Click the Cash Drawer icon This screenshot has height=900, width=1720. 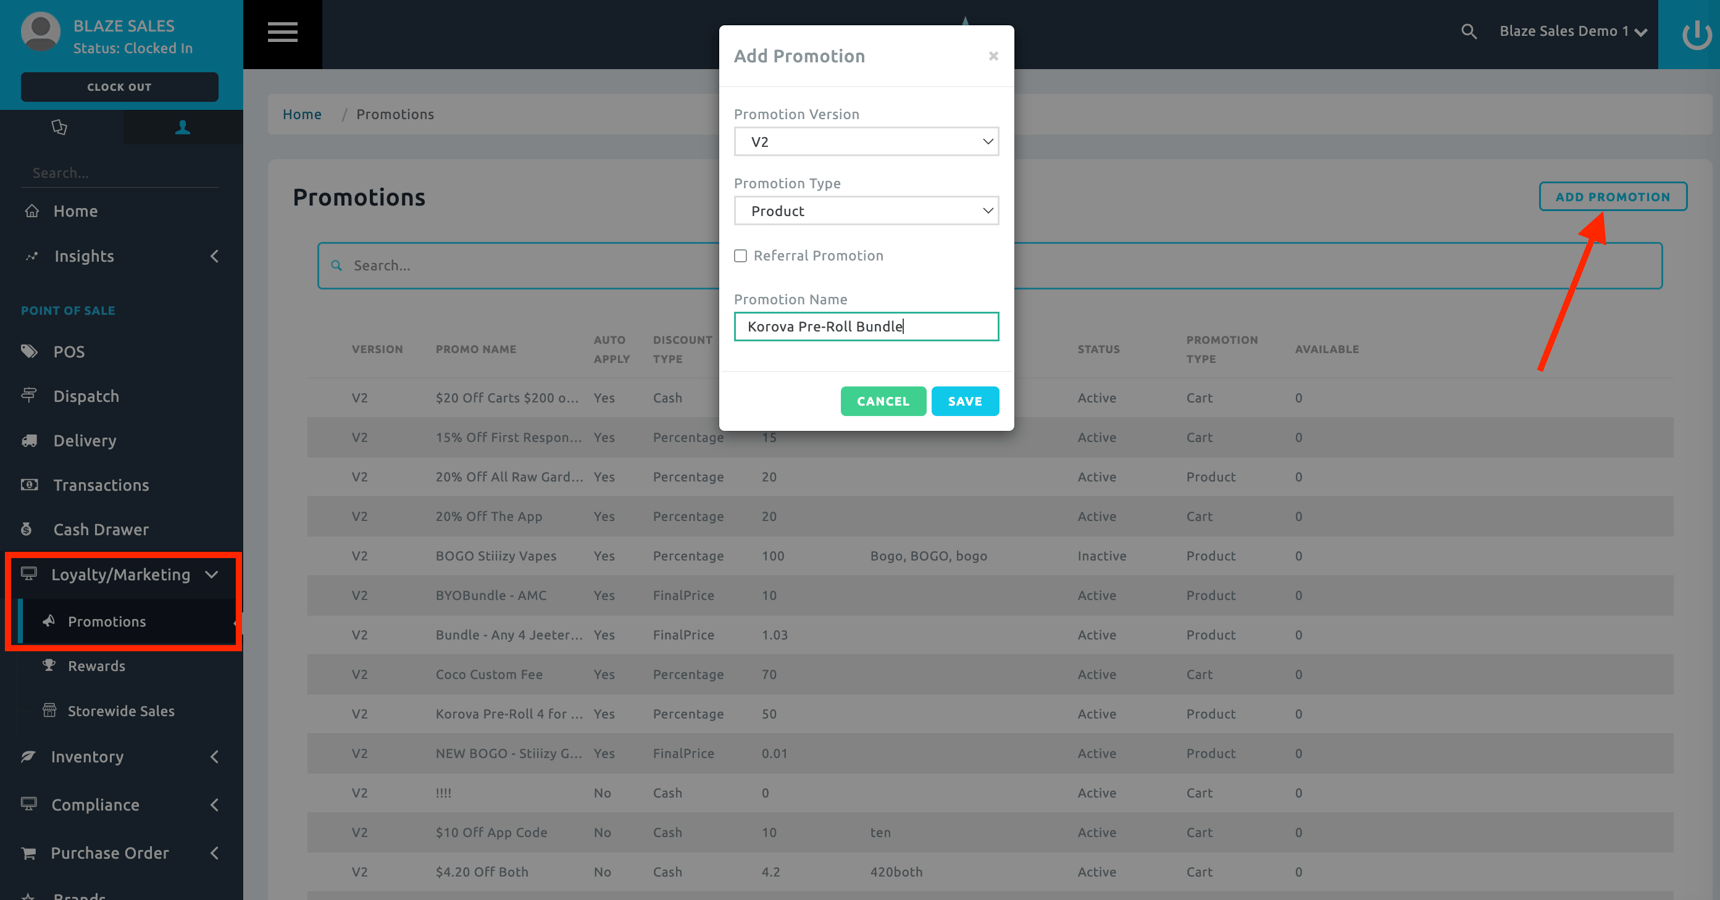click(29, 529)
